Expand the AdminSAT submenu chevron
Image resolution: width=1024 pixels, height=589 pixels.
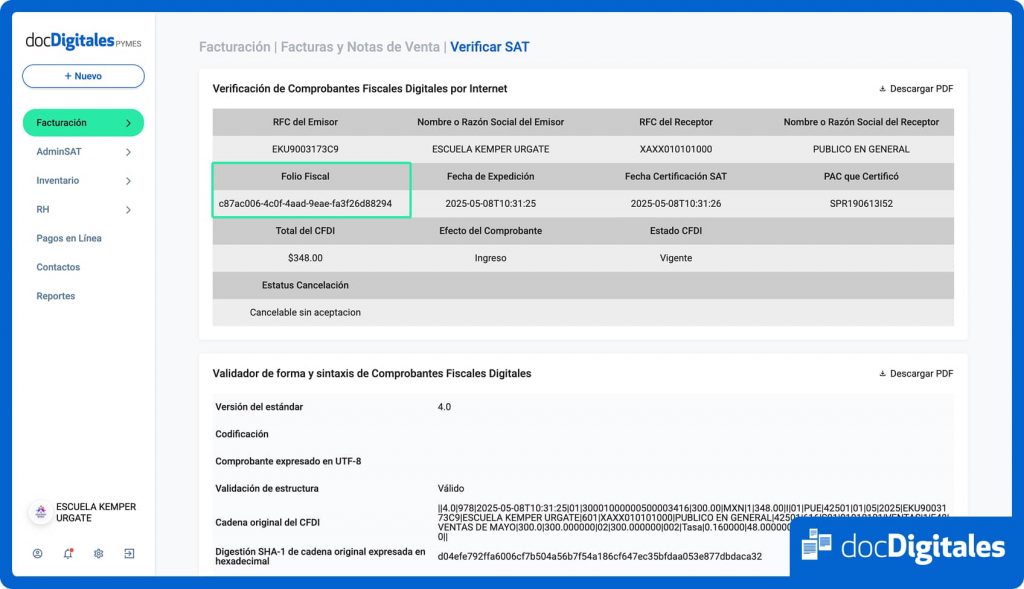[x=128, y=152]
